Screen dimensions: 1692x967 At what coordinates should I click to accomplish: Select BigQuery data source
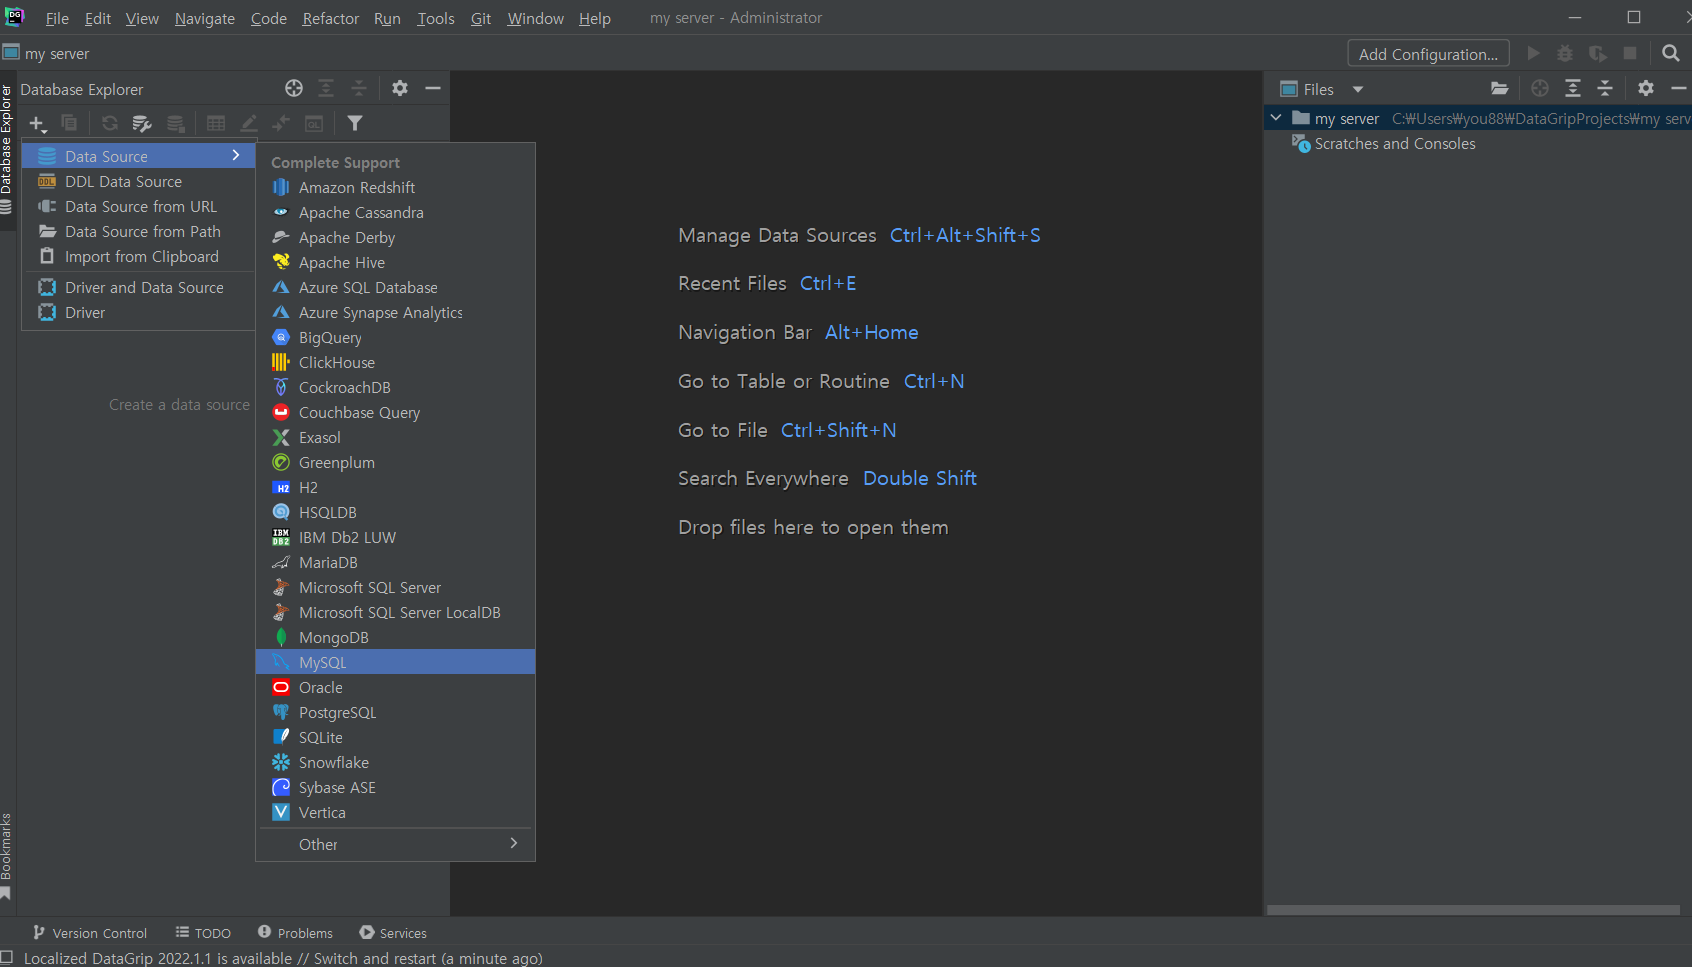396,337
